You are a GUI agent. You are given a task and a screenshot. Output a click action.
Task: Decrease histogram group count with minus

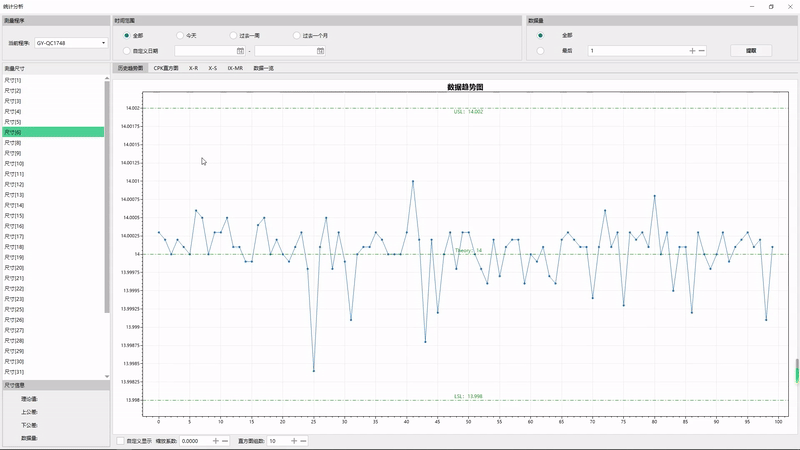(x=303, y=441)
